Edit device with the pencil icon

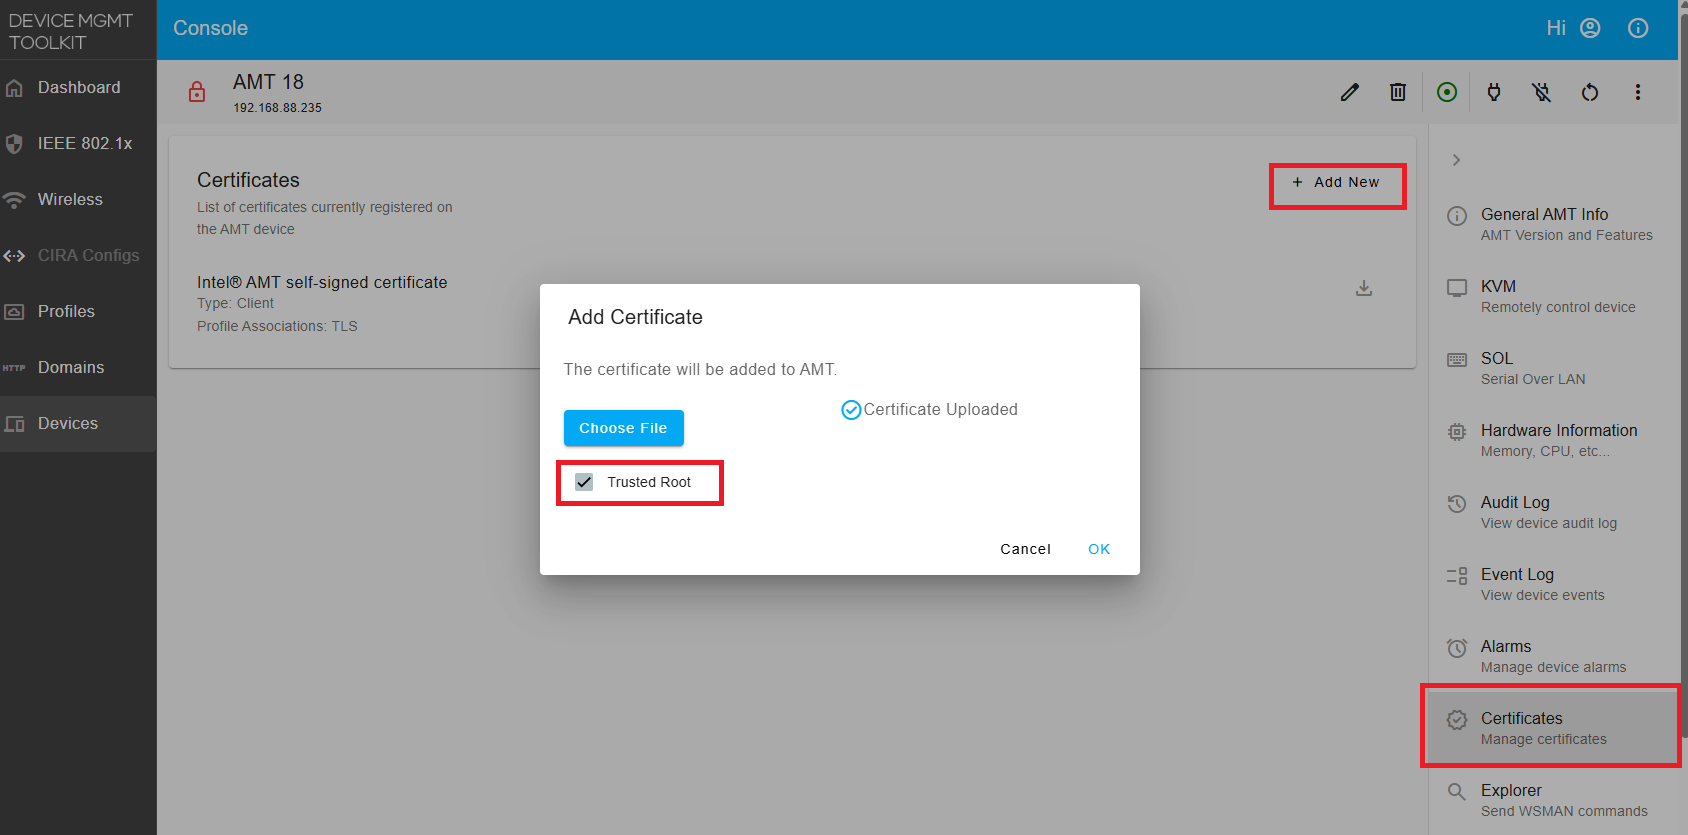coord(1350,92)
